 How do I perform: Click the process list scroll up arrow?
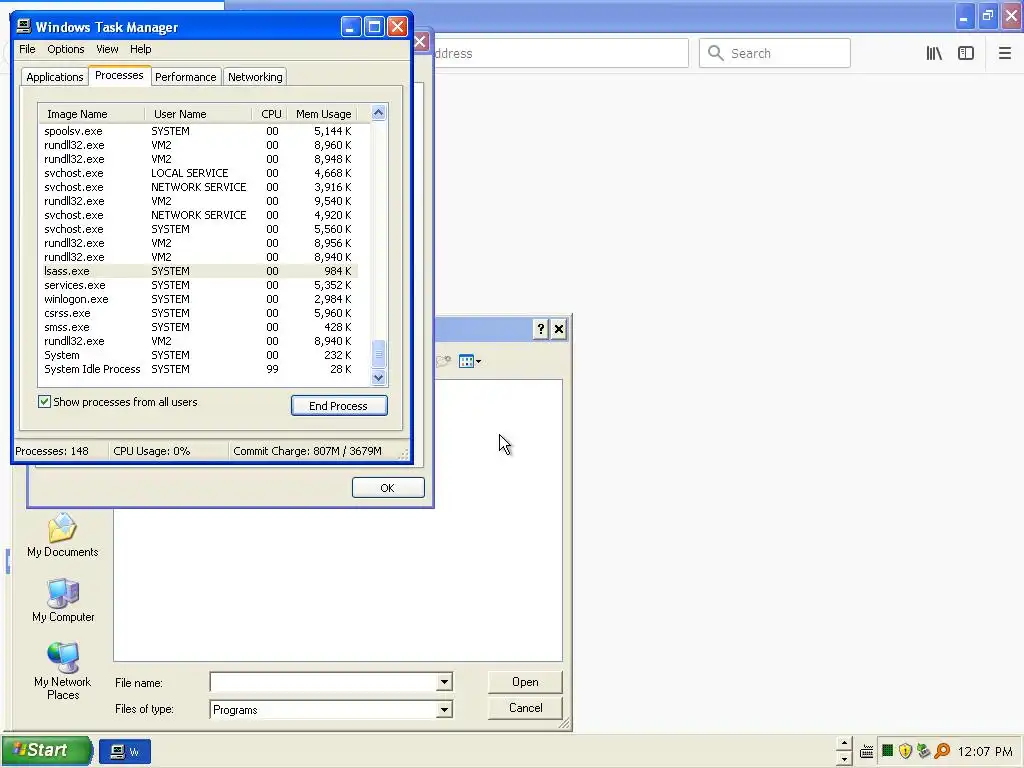click(x=379, y=113)
